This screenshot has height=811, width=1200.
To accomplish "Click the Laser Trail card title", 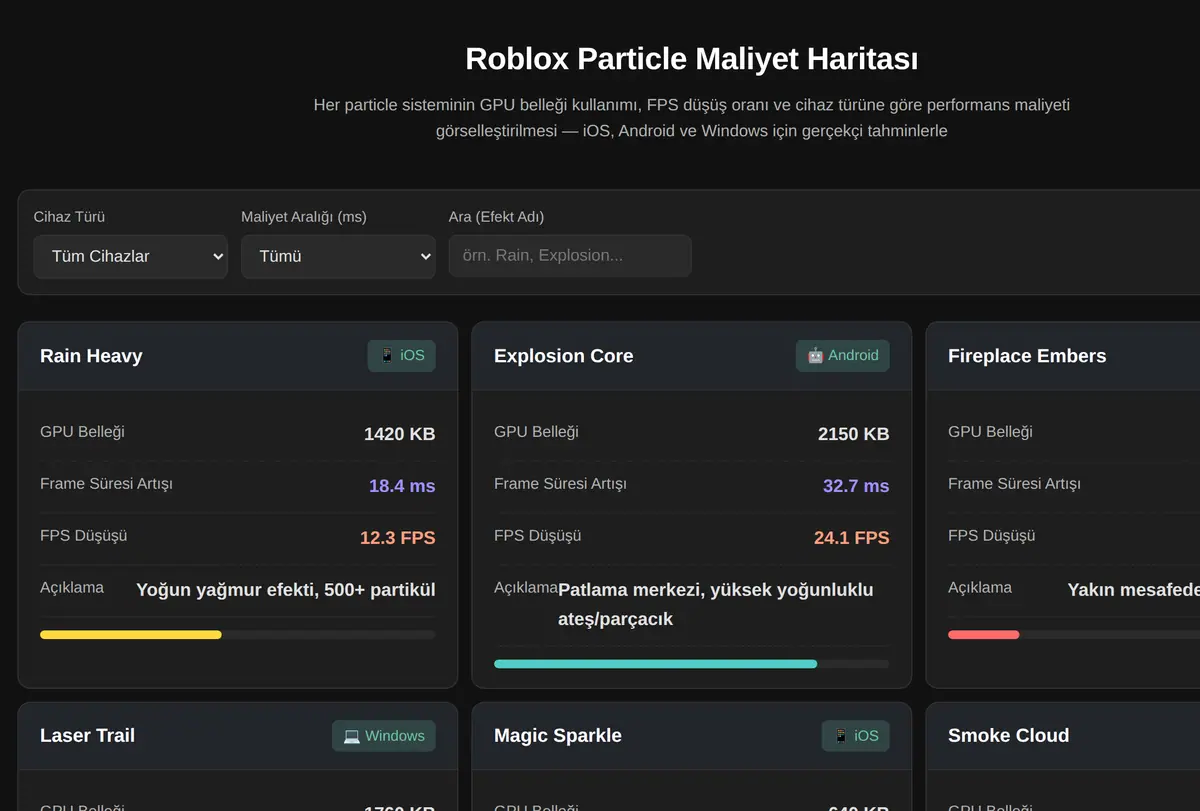I will click(87, 736).
